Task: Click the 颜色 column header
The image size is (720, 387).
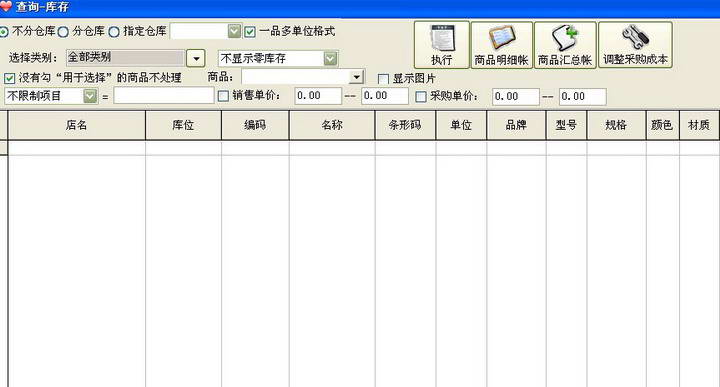Action: [662, 125]
